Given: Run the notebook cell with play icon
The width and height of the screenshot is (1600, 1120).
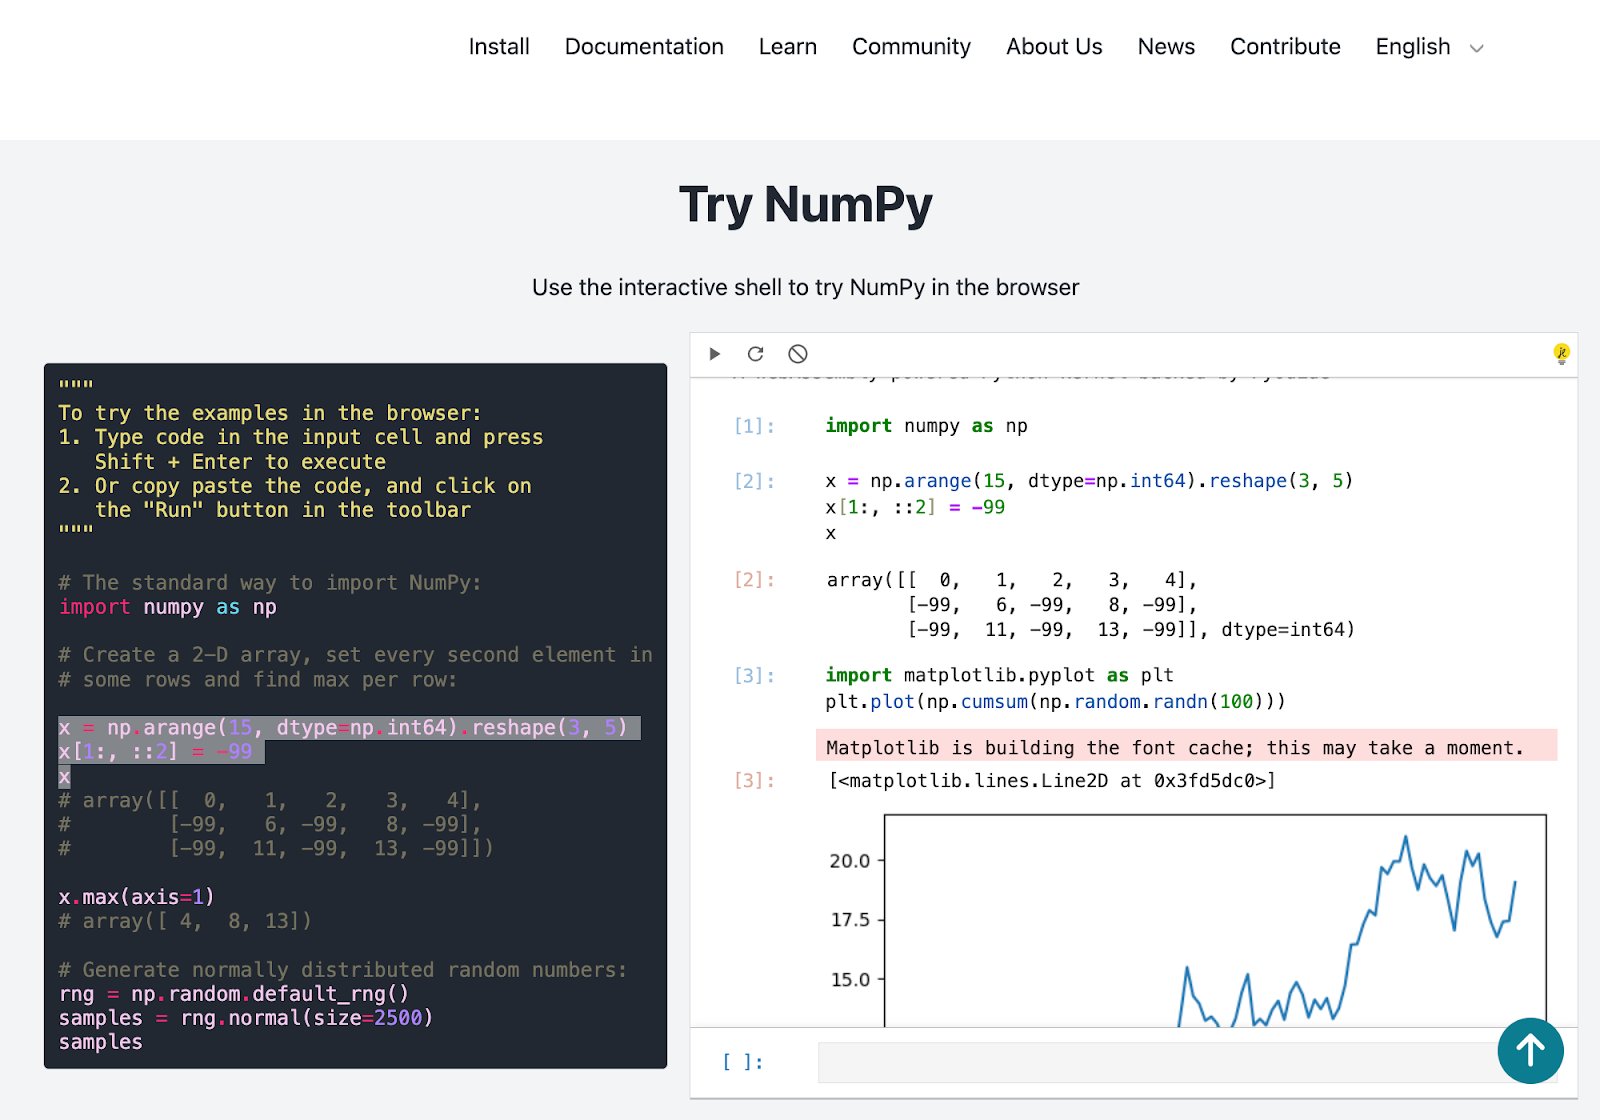Looking at the screenshot, I should coord(714,354).
